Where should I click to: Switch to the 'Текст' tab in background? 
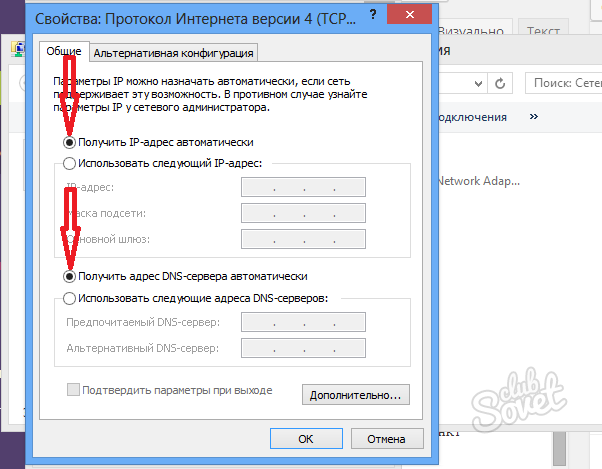click(x=544, y=31)
